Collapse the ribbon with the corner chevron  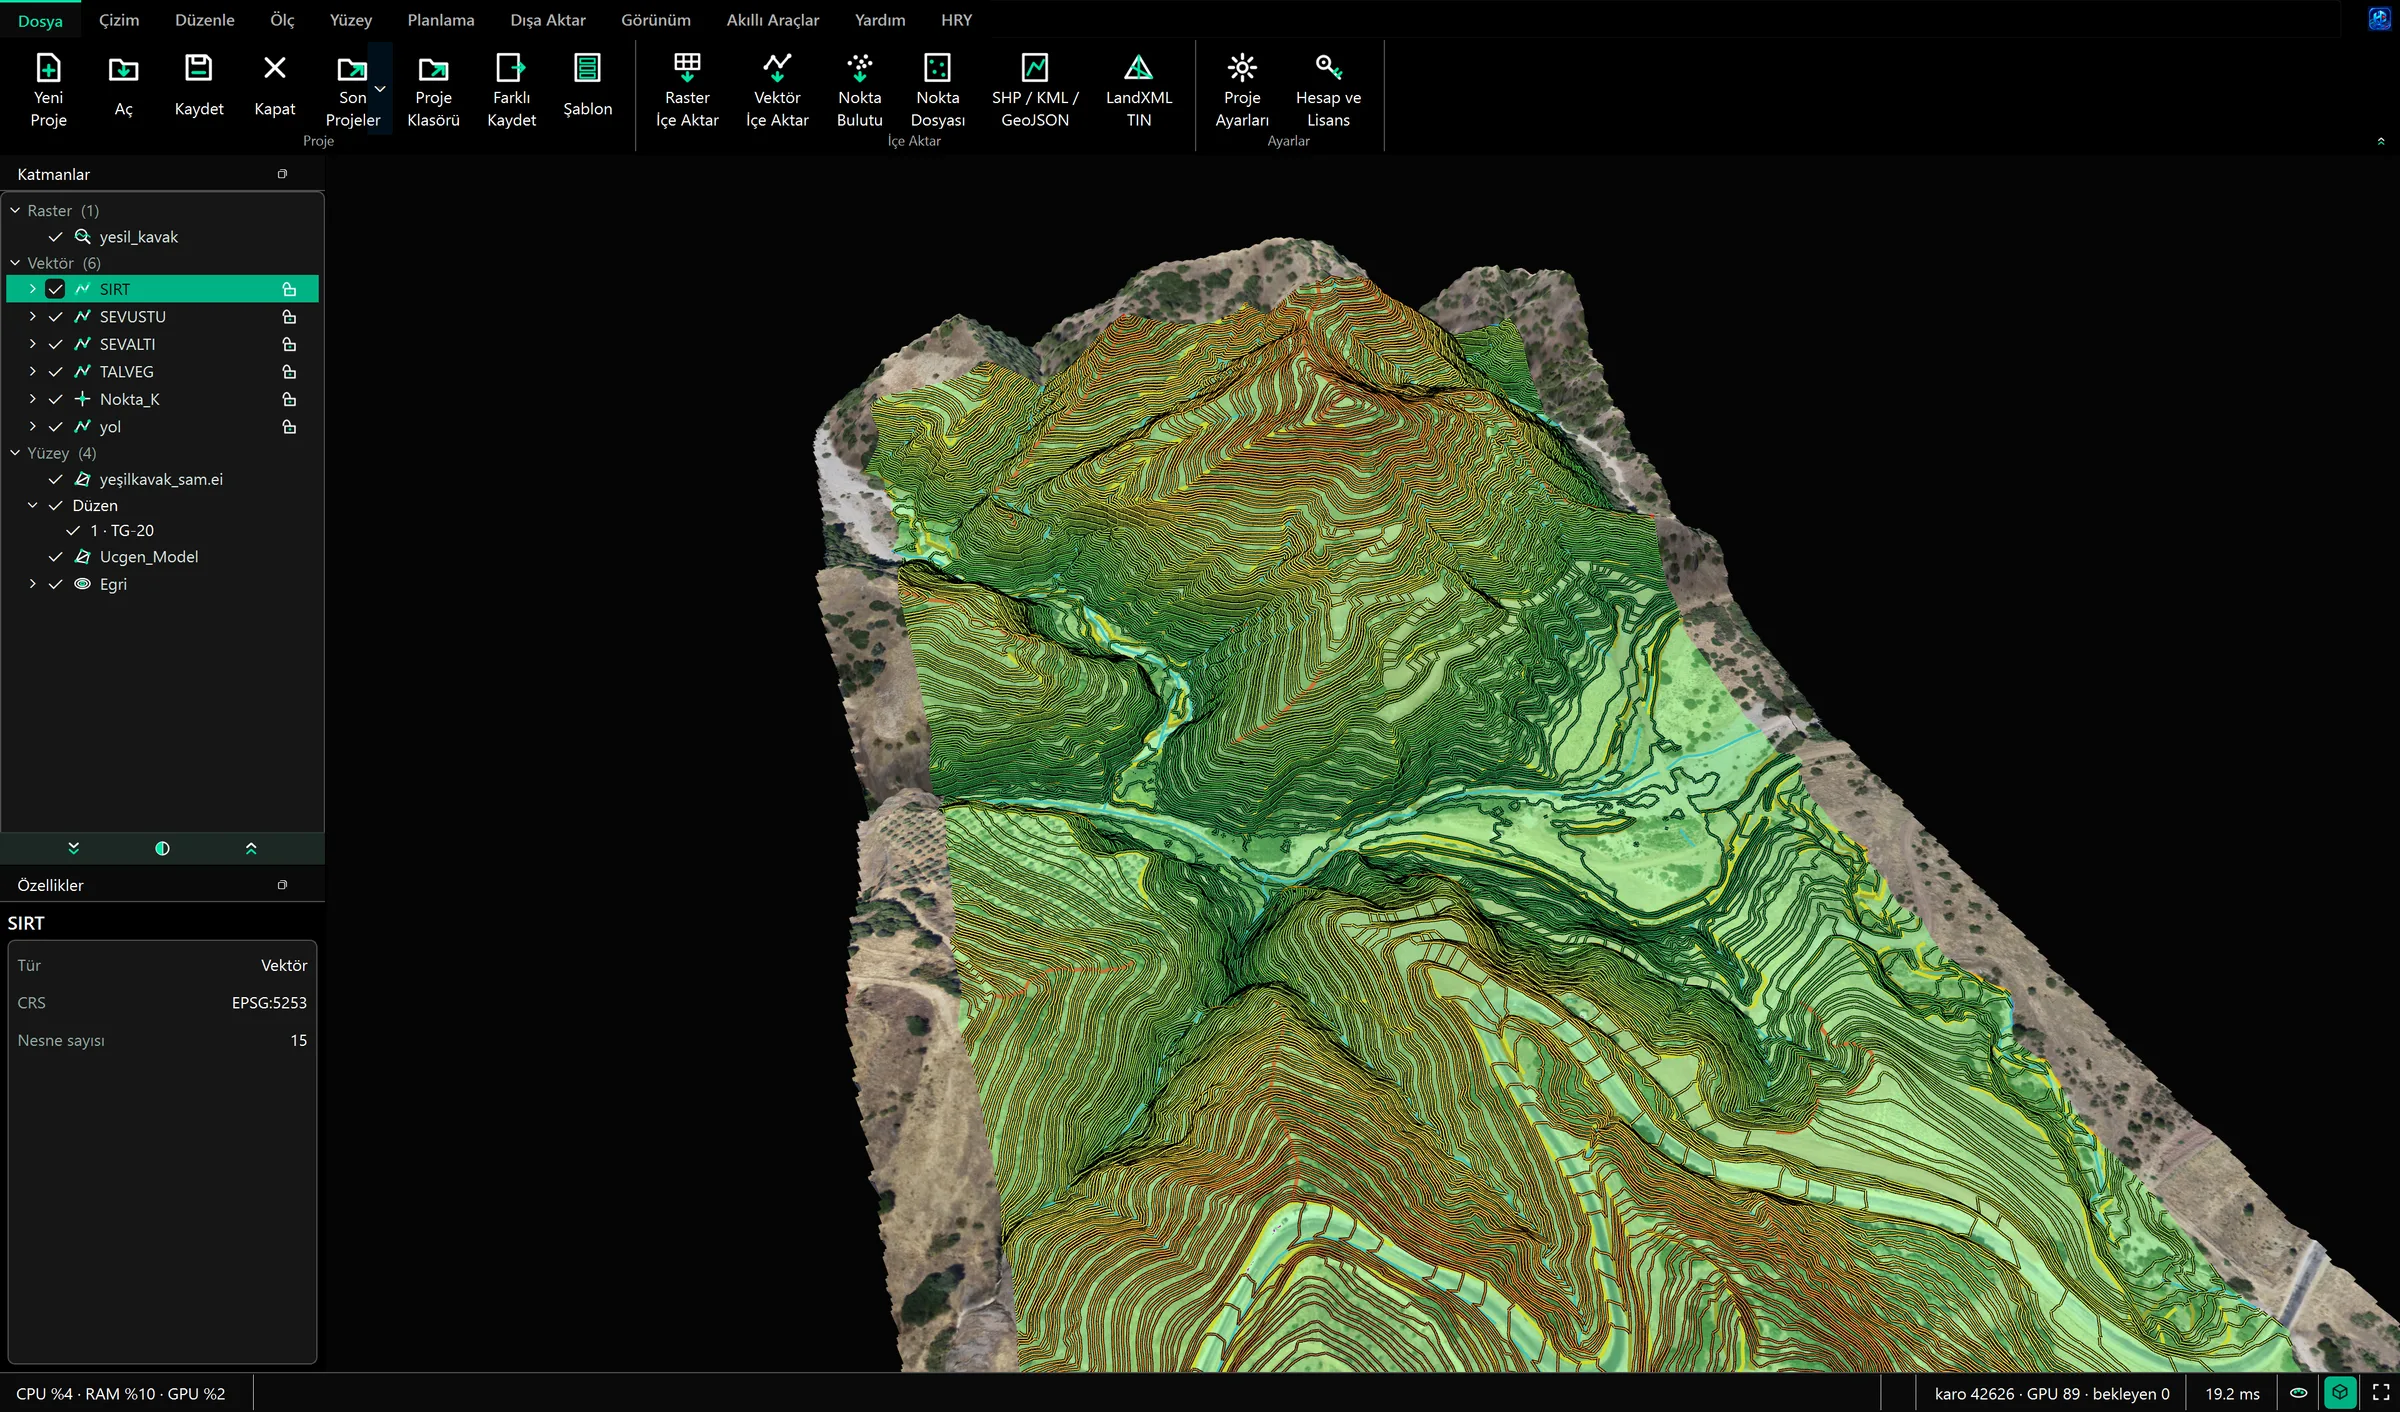point(2381,141)
